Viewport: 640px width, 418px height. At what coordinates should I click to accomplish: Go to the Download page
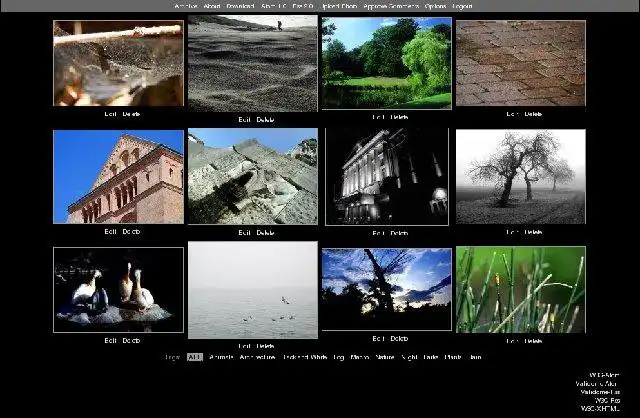tap(240, 6)
